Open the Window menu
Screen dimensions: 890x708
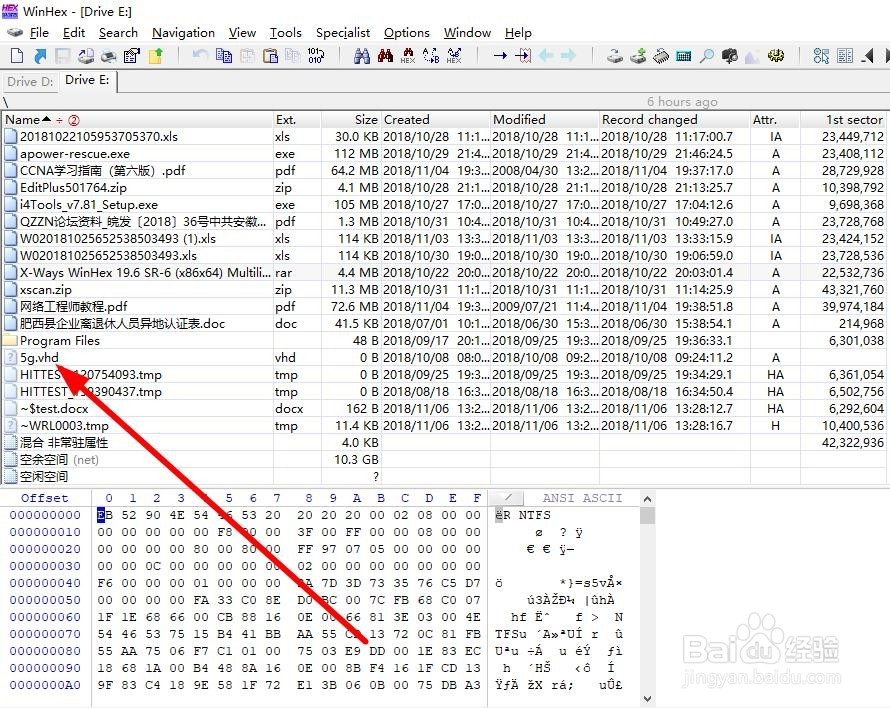pyautogui.click(x=467, y=33)
